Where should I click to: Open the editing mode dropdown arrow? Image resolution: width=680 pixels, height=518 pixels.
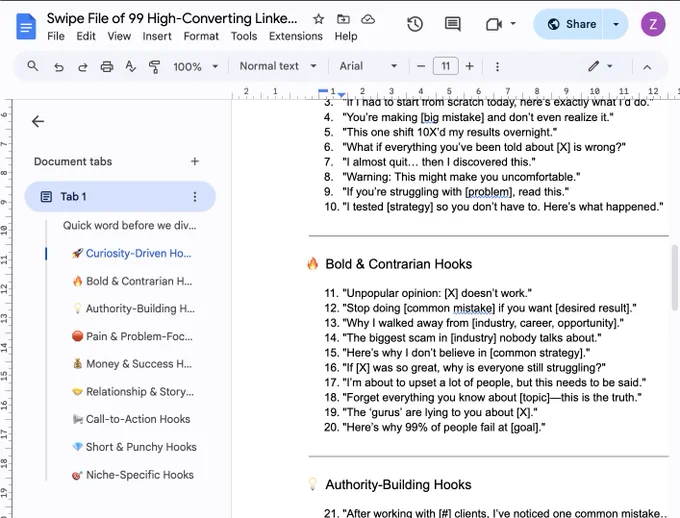610,66
